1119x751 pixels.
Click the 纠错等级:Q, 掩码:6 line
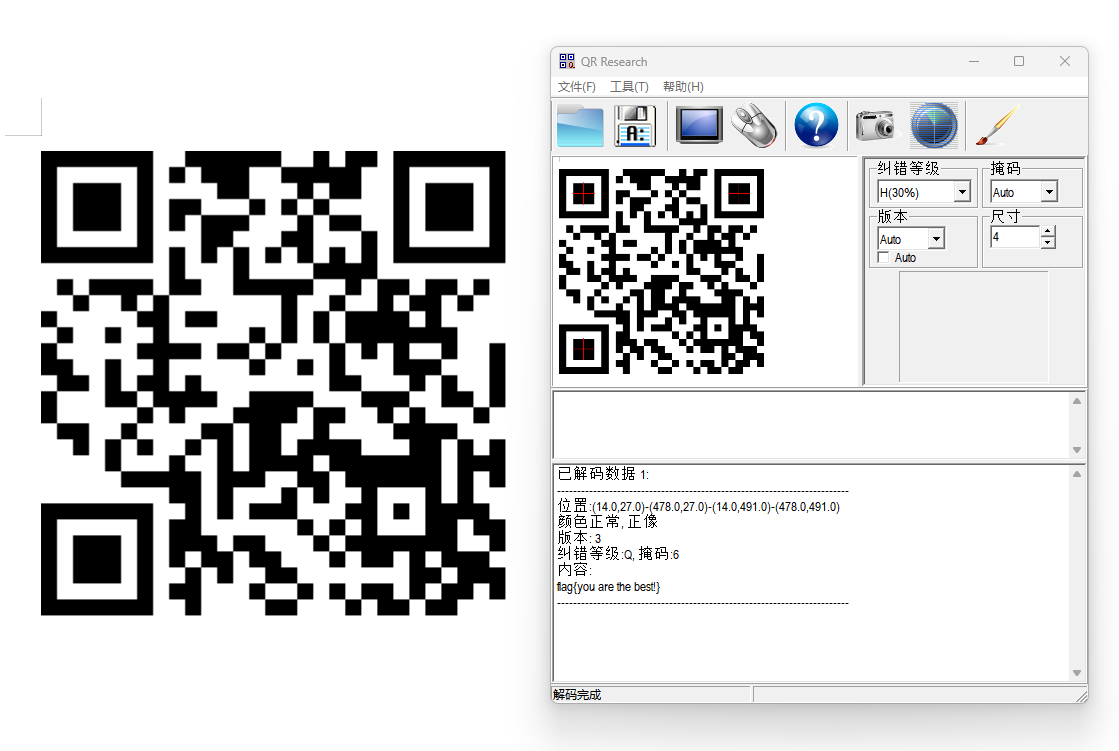618,554
